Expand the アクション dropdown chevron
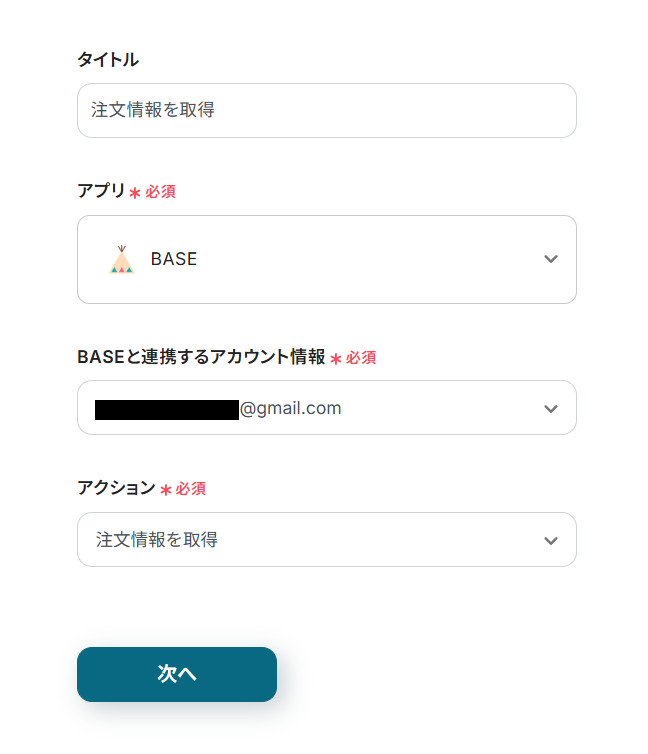The width and height of the screenshot is (648, 754). point(550,540)
